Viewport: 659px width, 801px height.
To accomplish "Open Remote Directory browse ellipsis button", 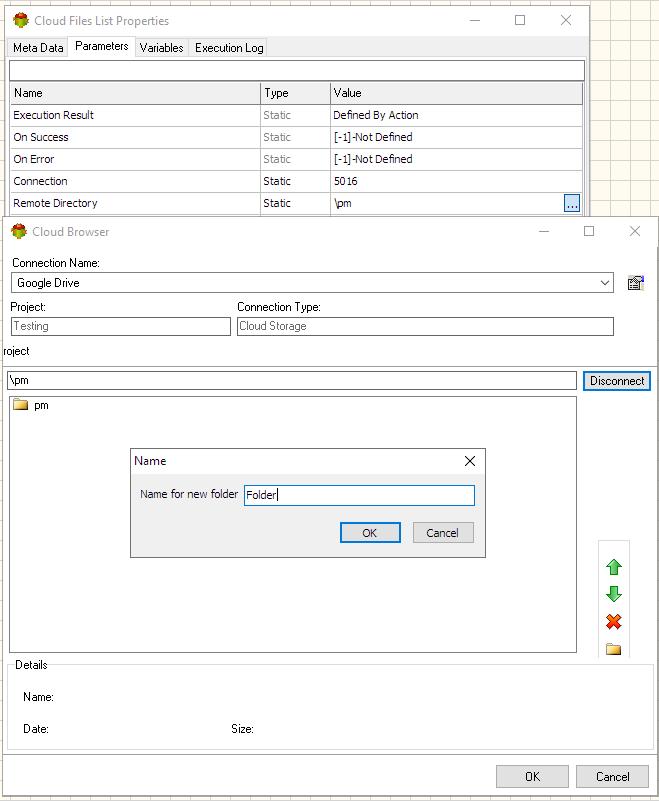I will 572,203.
